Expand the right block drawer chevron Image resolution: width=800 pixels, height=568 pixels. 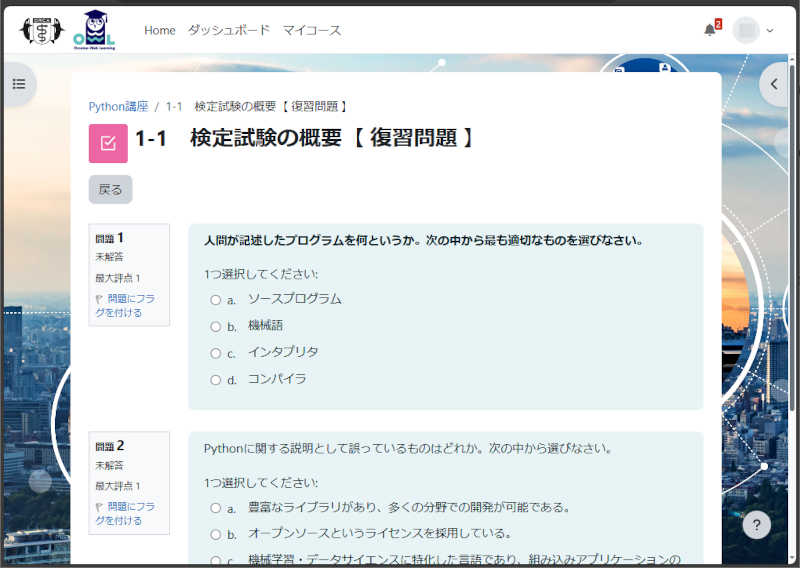click(774, 85)
